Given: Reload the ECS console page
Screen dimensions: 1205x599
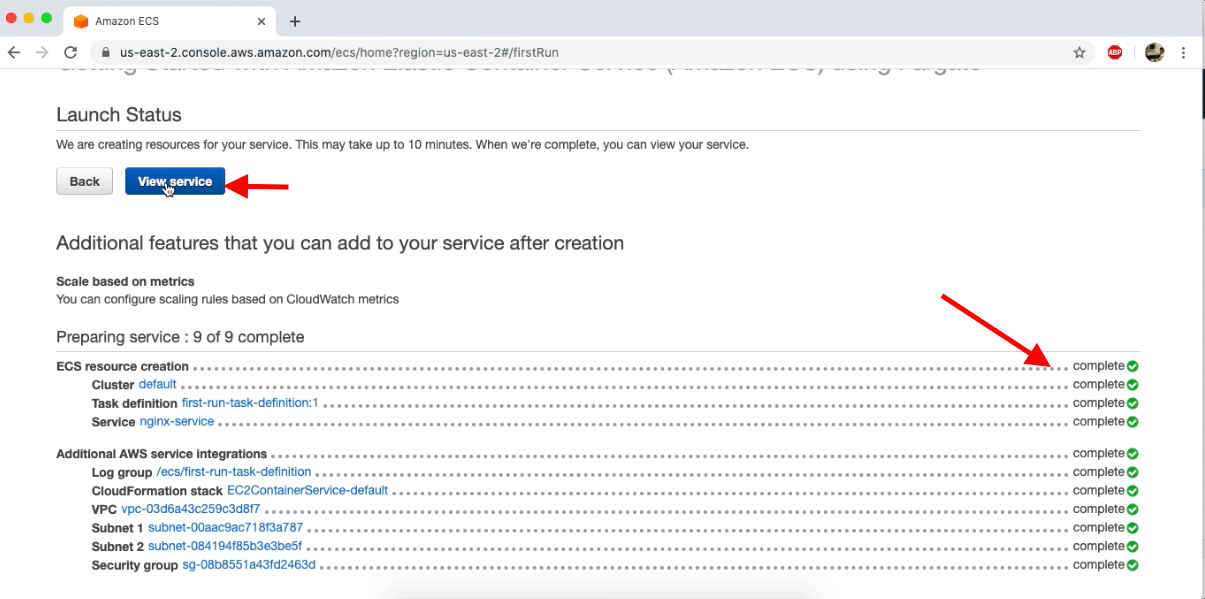Looking at the screenshot, I should (x=68, y=52).
